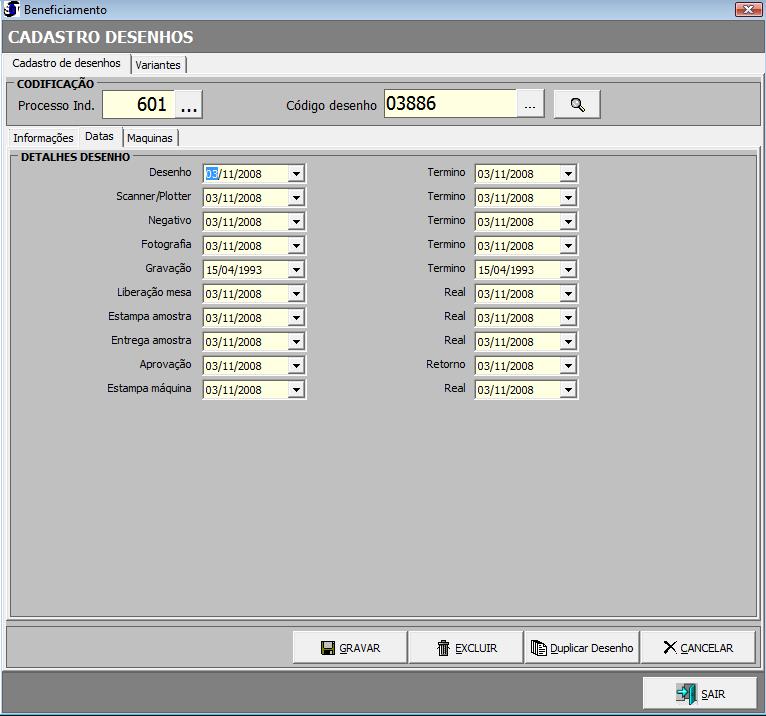The width and height of the screenshot is (766, 716).
Task: Click the Código desenho input field
Action: [450, 104]
